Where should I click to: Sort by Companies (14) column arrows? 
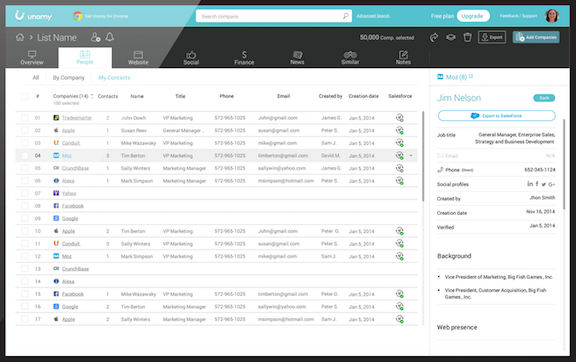pyautogui.click(x=92, y=96)
